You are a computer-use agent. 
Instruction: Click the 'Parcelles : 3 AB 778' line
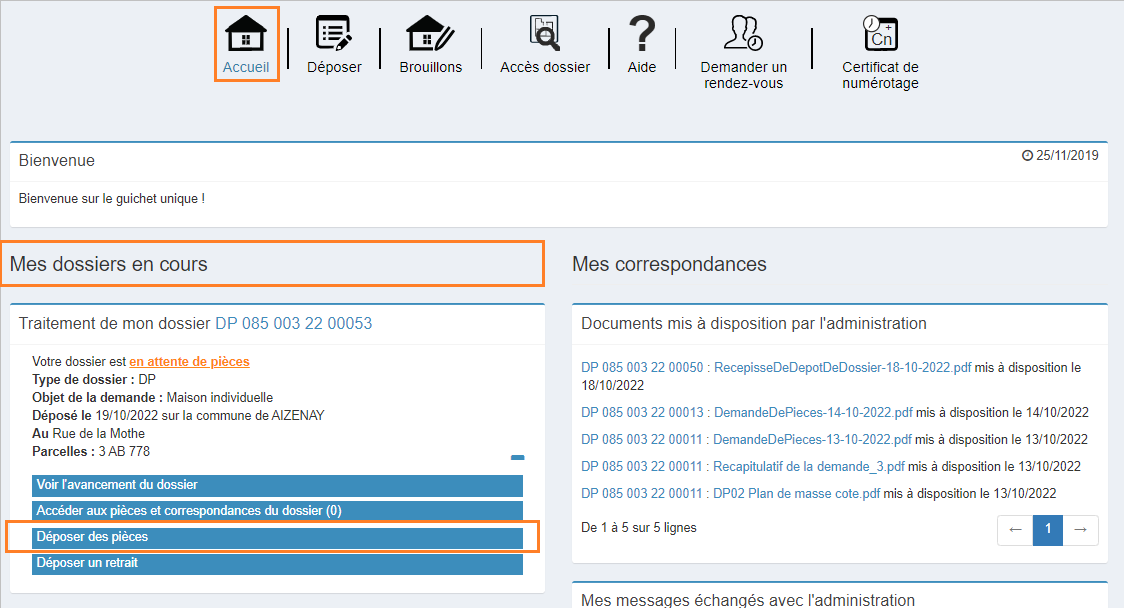coord(91,452)
